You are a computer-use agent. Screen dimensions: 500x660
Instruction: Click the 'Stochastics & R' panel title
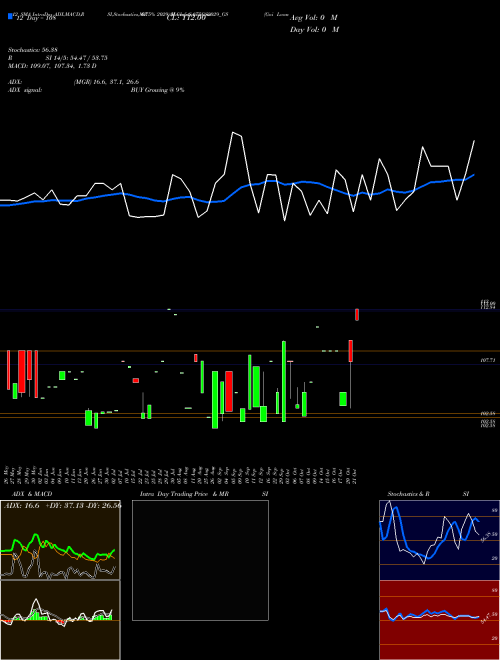coord(408,494)
